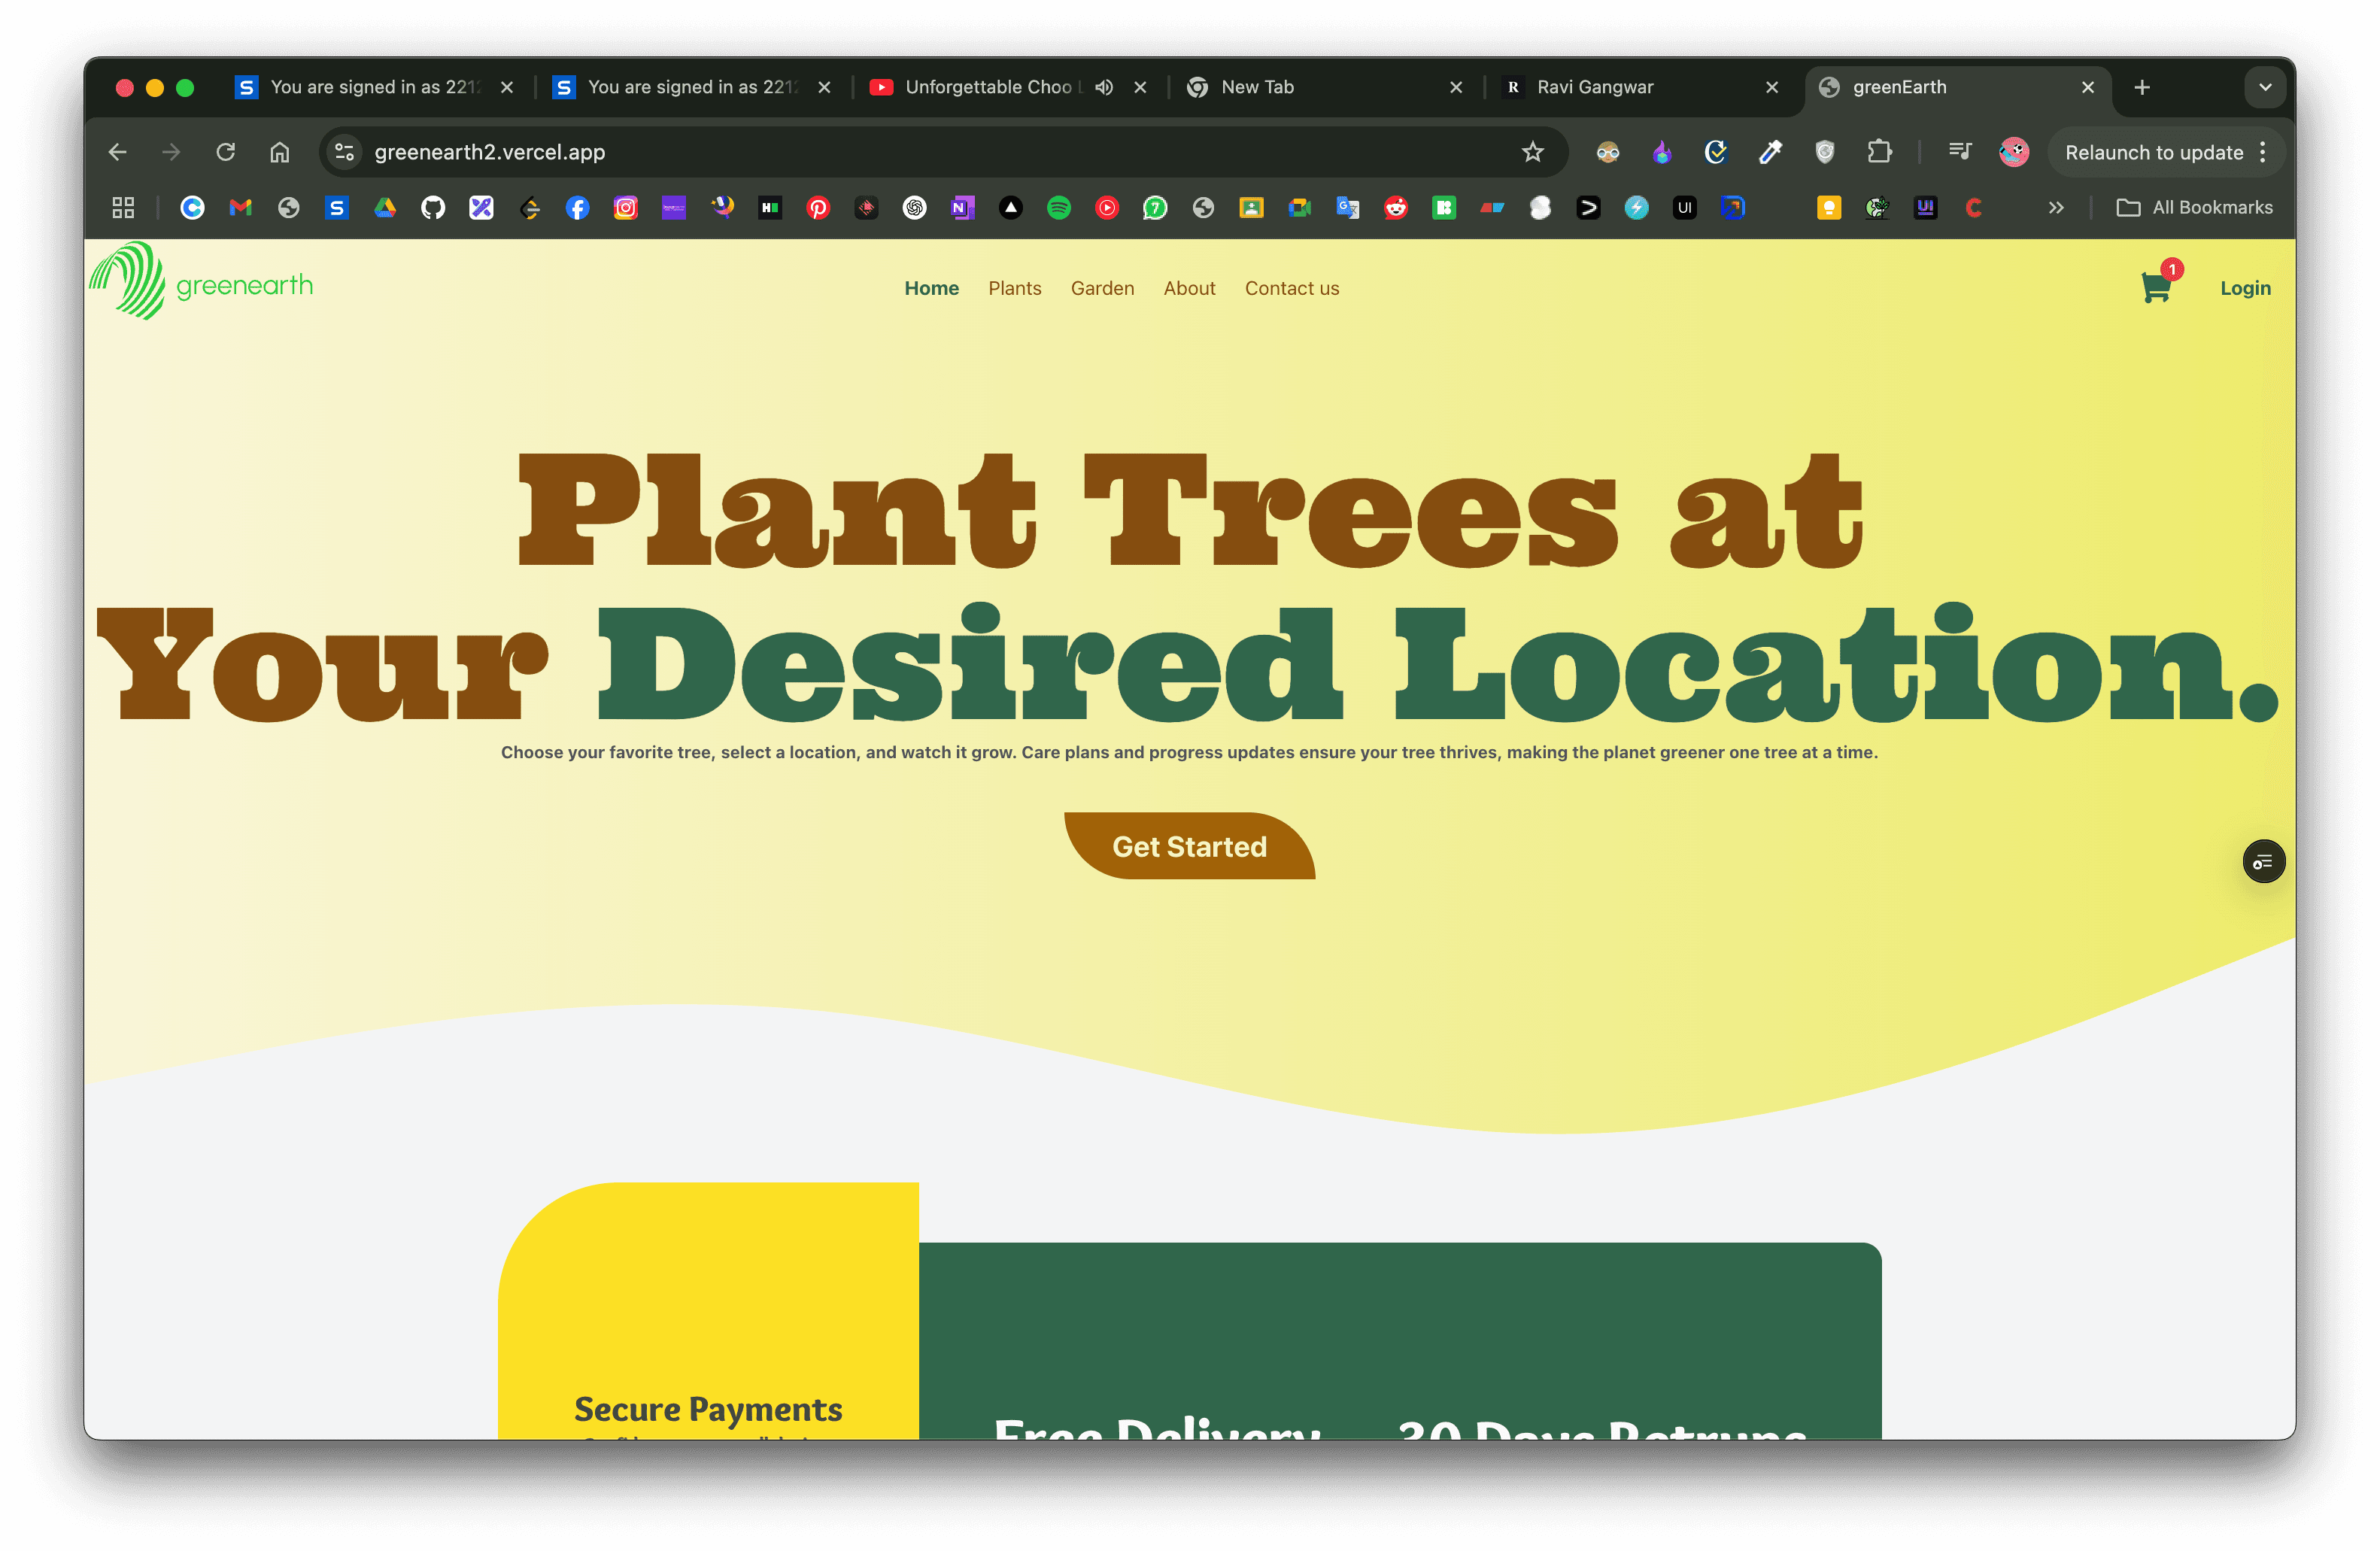2380x1551 pixels.
Task: Open the Pinterest bookmark
Action: 818,208
